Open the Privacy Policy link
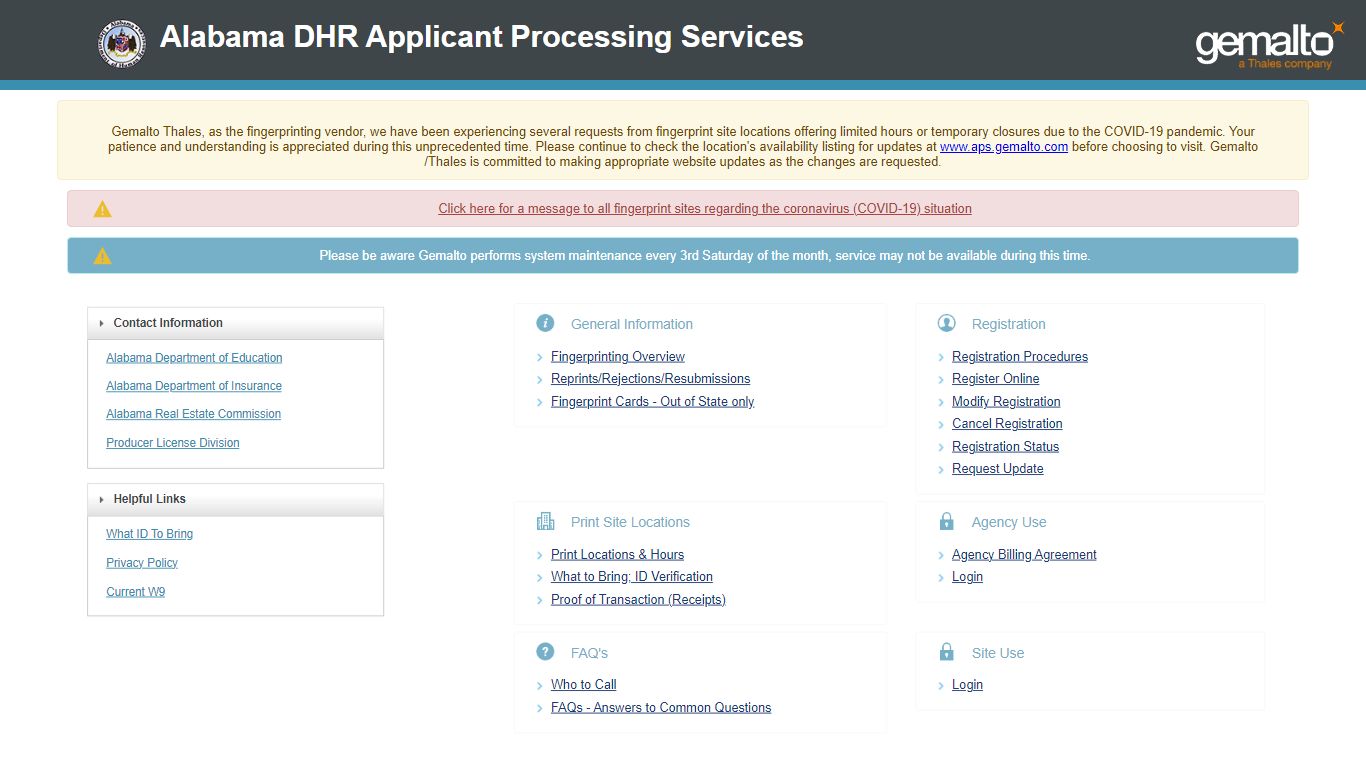This screenshot has width=1366, height=768. (142, 563)
